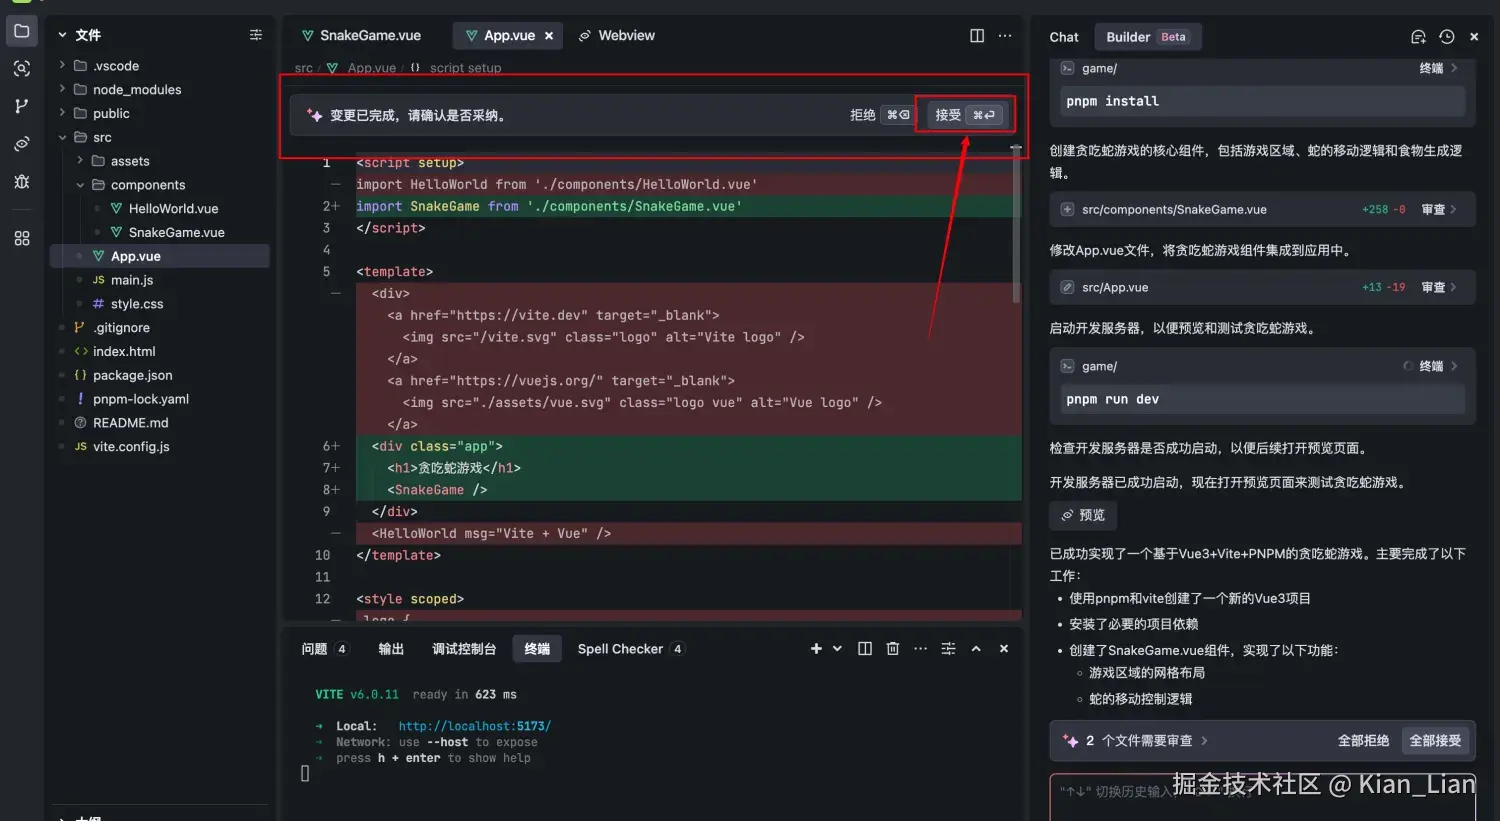
Task: Kill terminal with trash icon
Action: tap(893, 649)
